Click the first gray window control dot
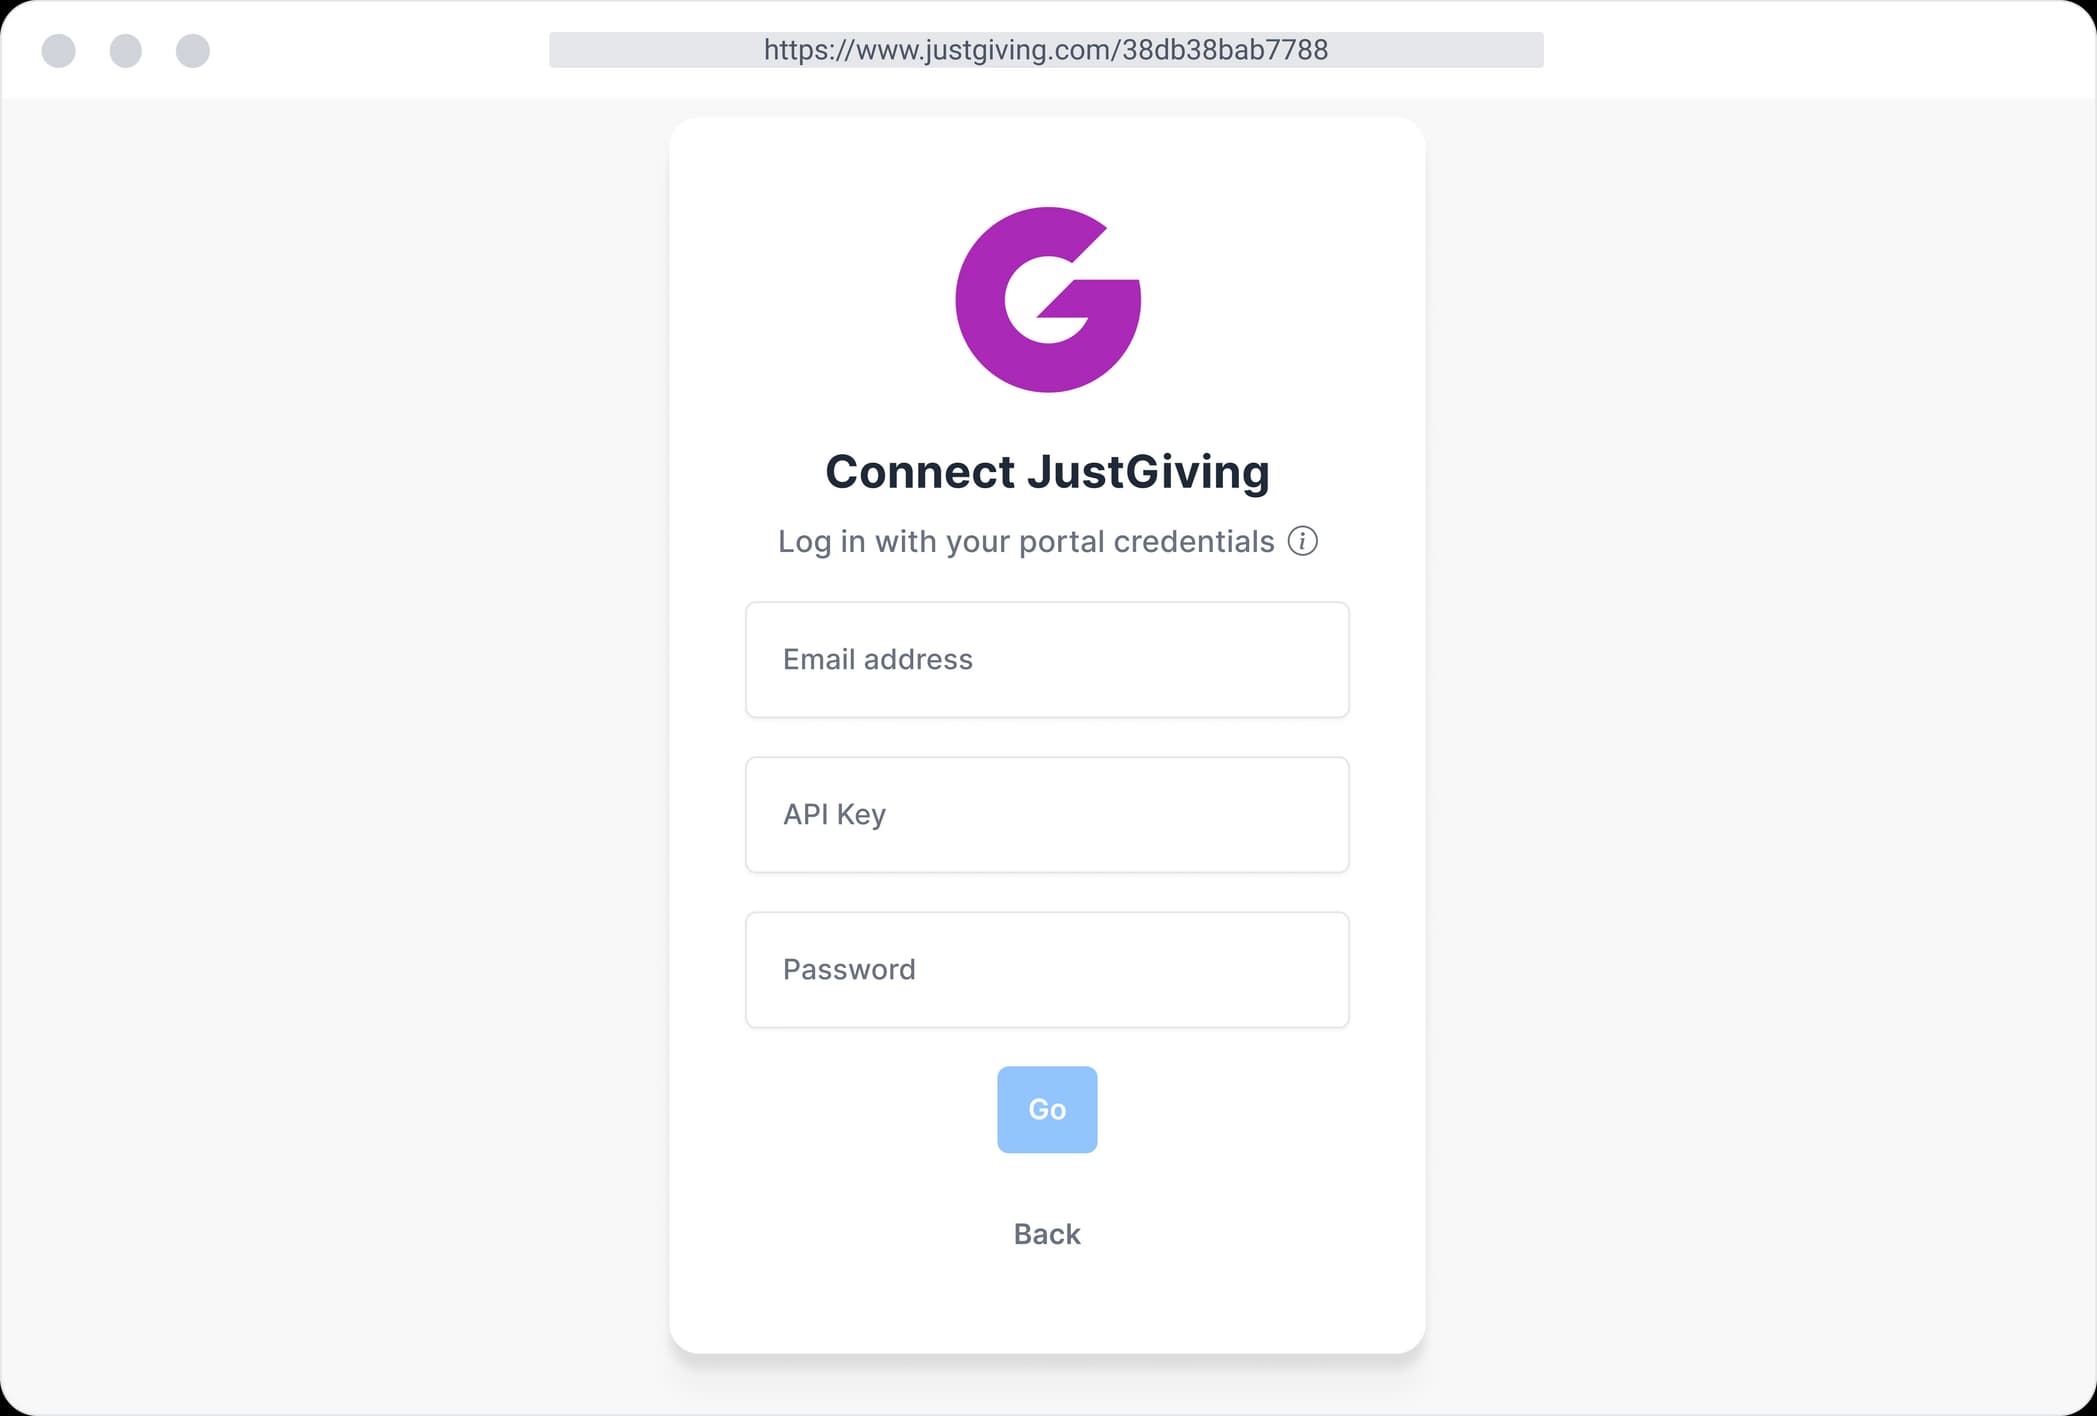The image size is (2097, 1416). tap(59, 50)
